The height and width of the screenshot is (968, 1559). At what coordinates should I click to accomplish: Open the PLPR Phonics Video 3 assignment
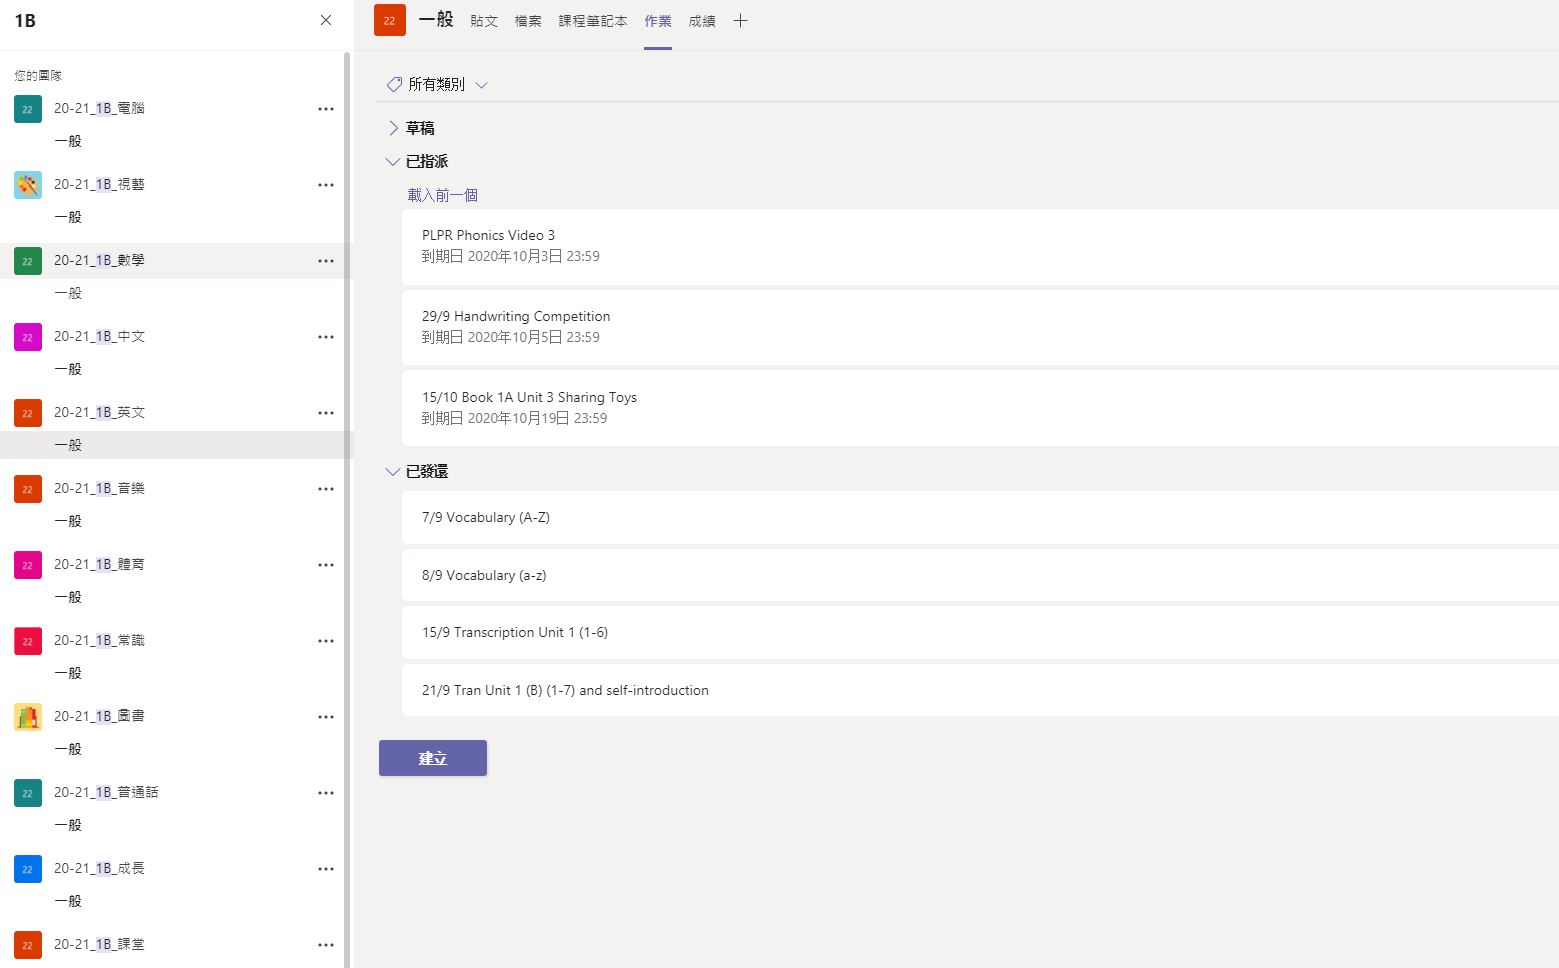[488, 236]
